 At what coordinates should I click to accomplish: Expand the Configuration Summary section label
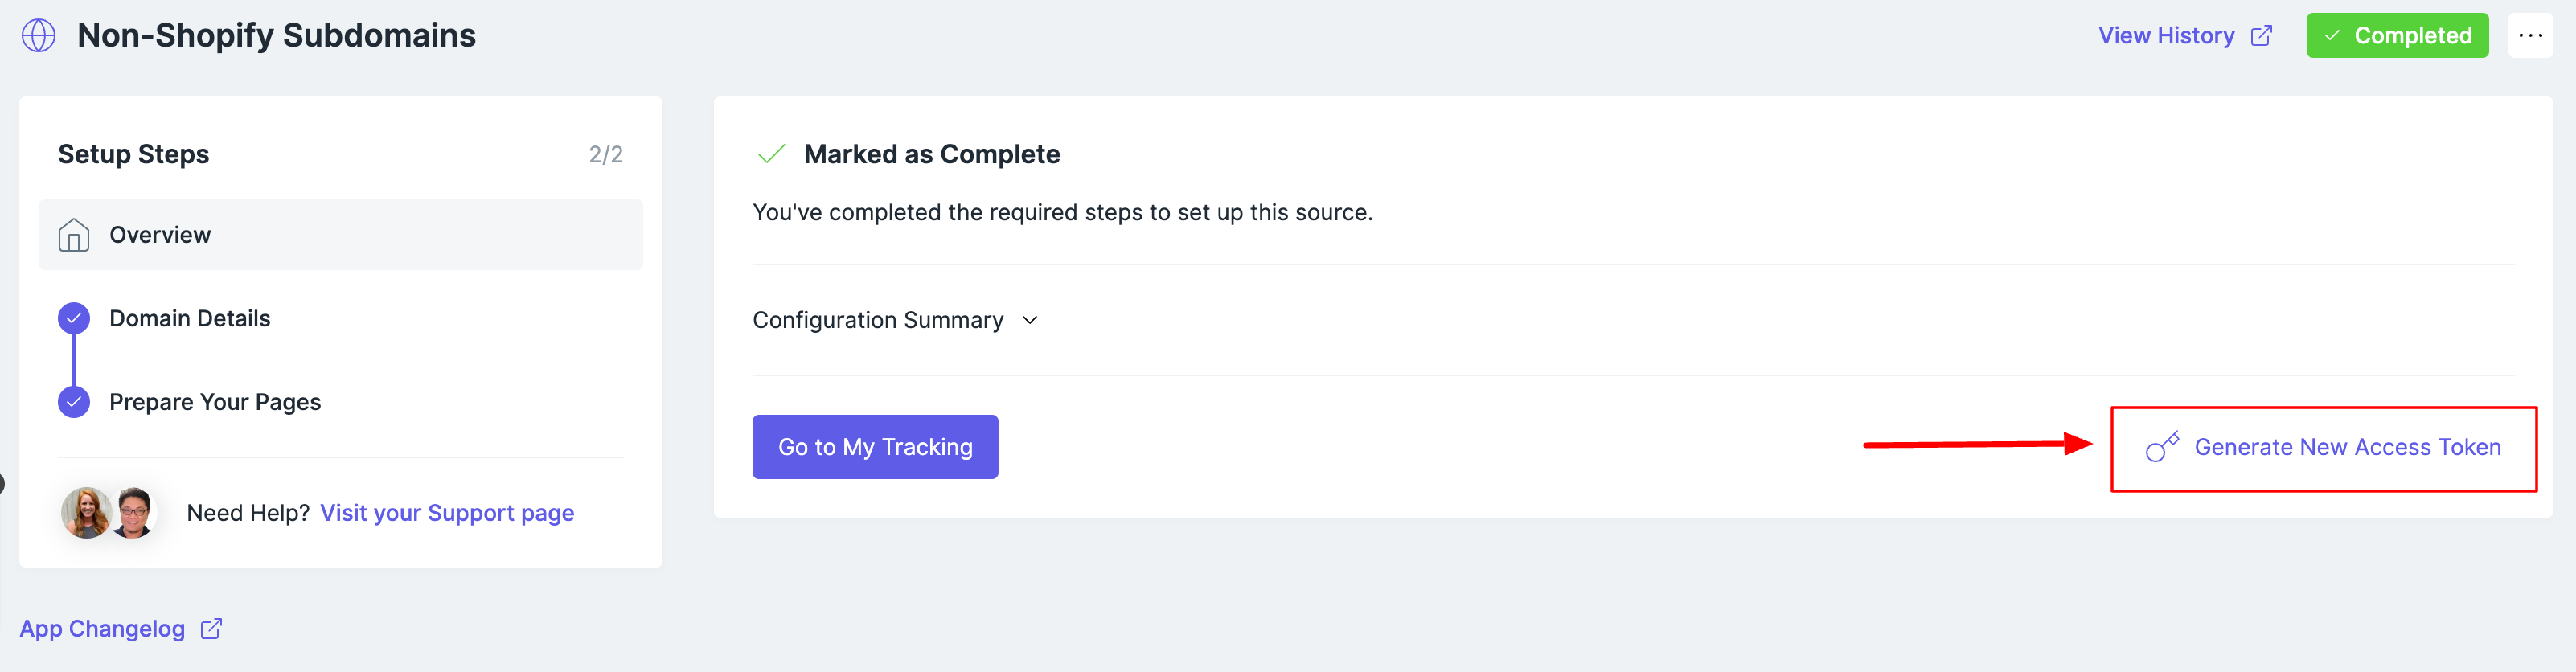coord(877,320)
